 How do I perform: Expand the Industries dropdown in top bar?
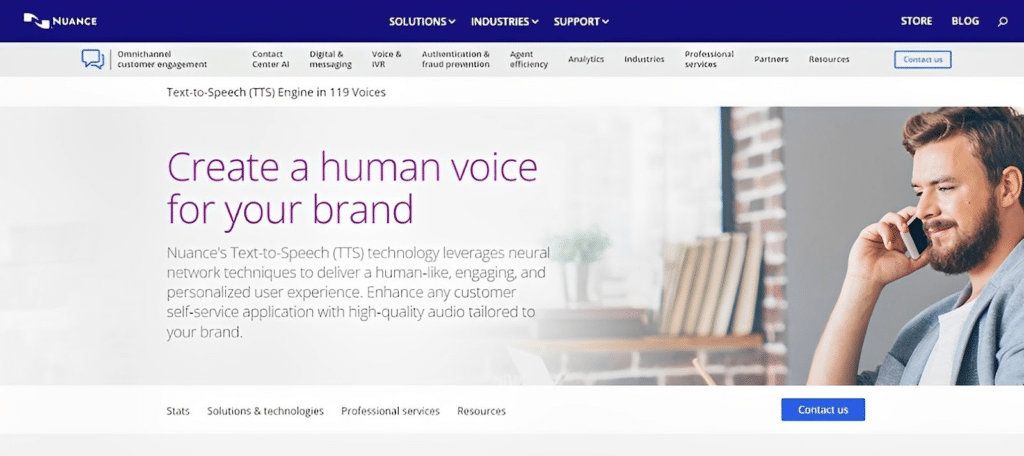pos(504,22)
